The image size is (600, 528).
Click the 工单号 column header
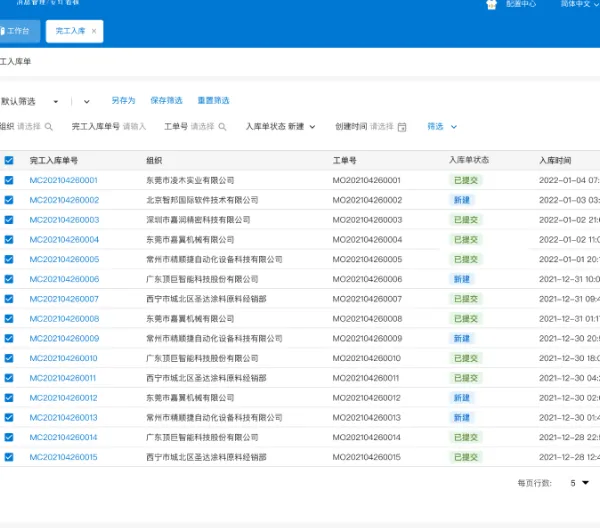tap(344, 161)
